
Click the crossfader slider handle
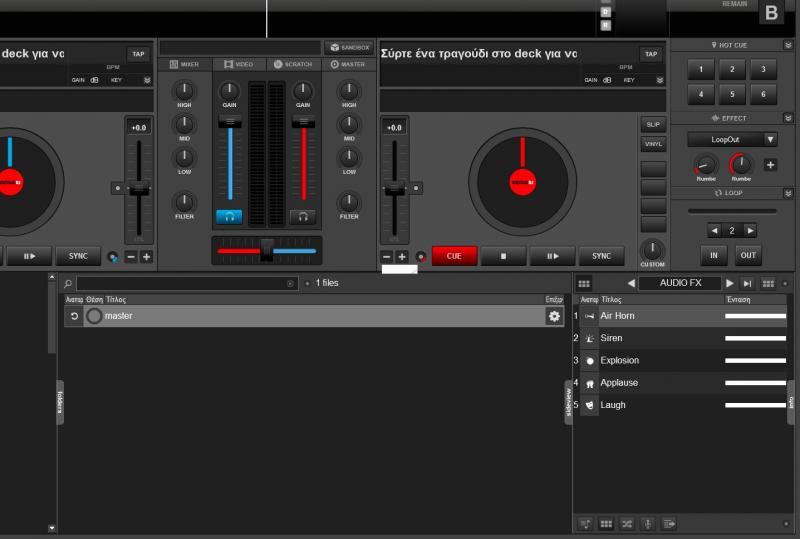click(267, 250)
